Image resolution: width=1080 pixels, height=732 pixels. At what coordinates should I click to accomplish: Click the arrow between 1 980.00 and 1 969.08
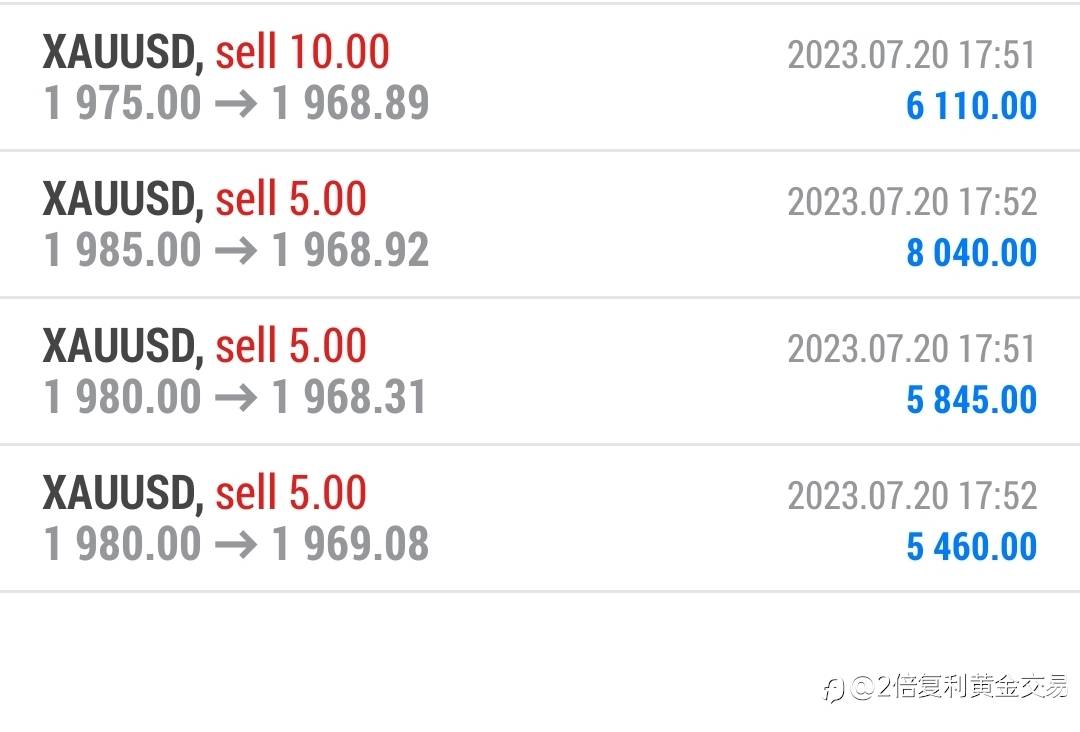tap(236, 545)
